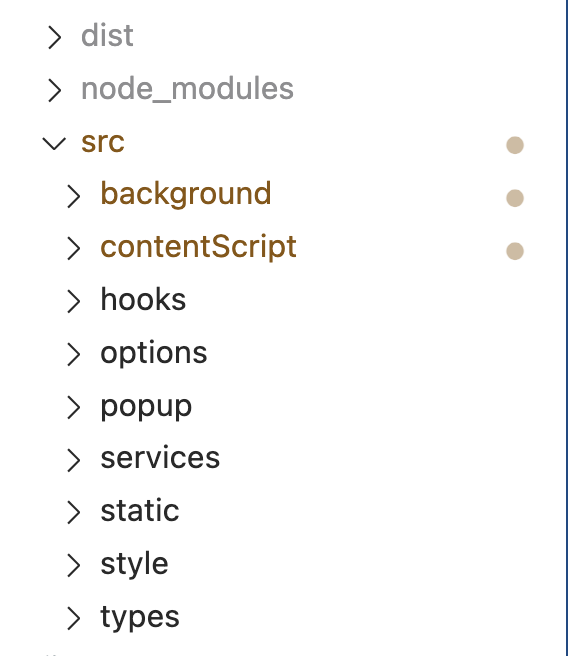Click modified dot beside background
Image resolution: width=574 pixels, height=656 pixels.
pyautogui.click(x=515, y=198)
